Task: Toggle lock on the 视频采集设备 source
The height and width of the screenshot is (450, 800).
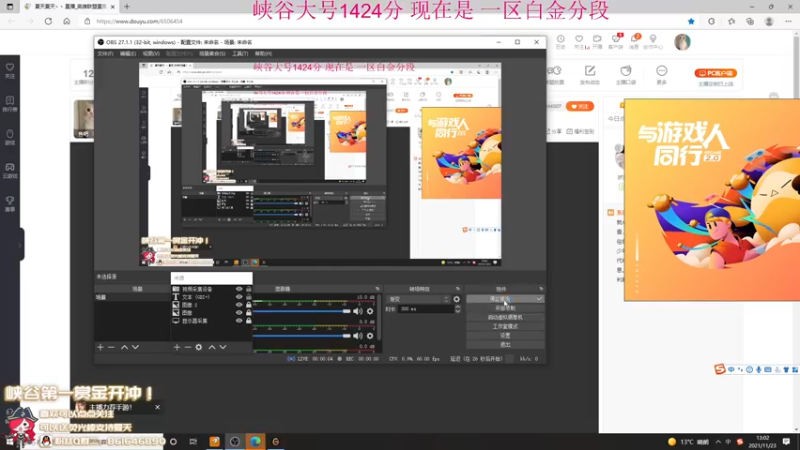Action: [x=248, y=289]
